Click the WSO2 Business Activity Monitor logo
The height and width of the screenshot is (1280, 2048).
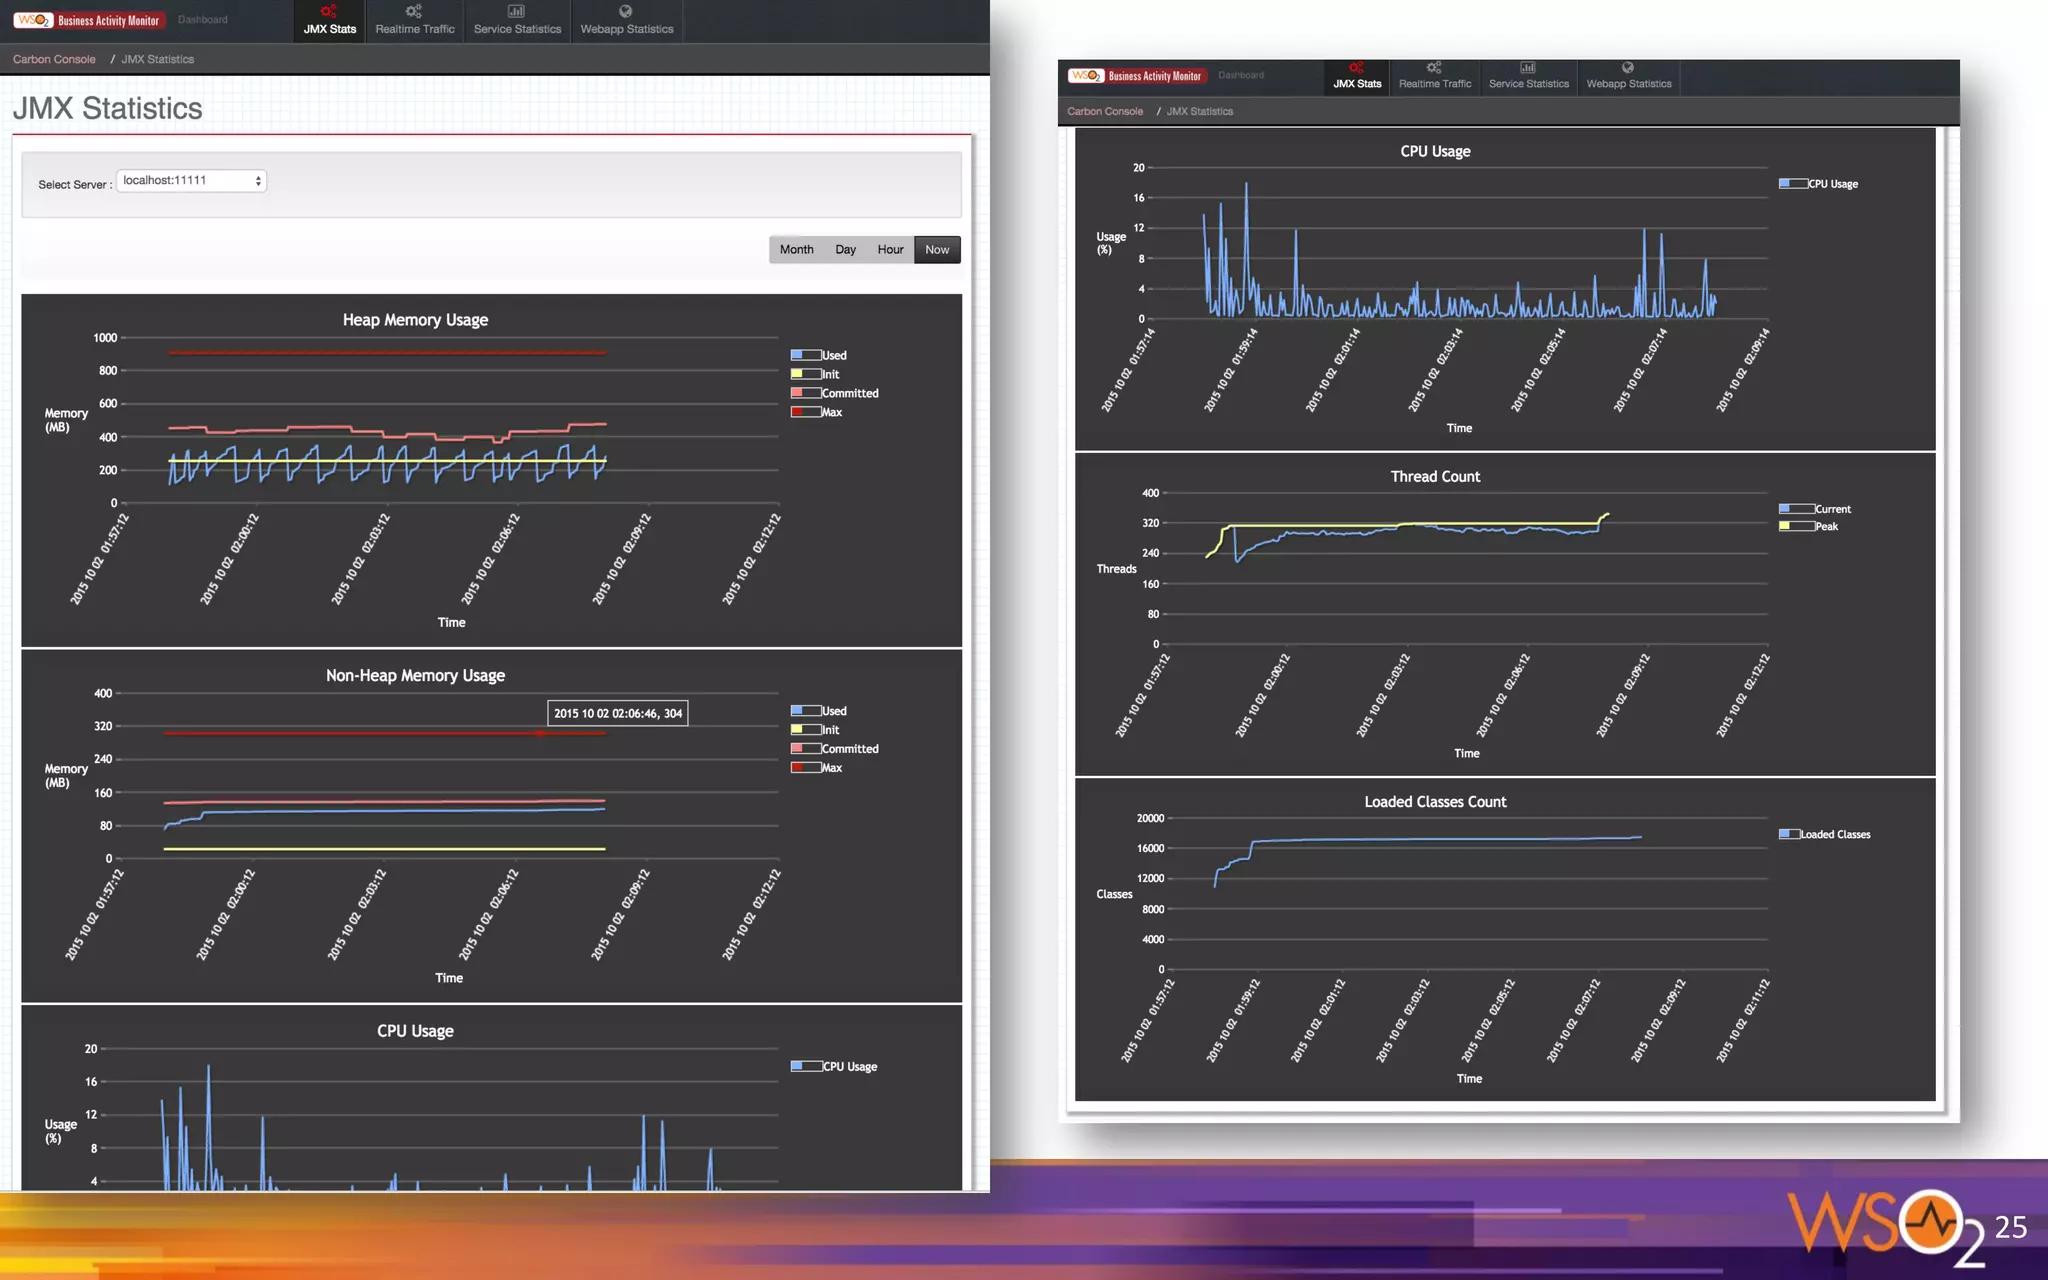click(x=88, y=20)
